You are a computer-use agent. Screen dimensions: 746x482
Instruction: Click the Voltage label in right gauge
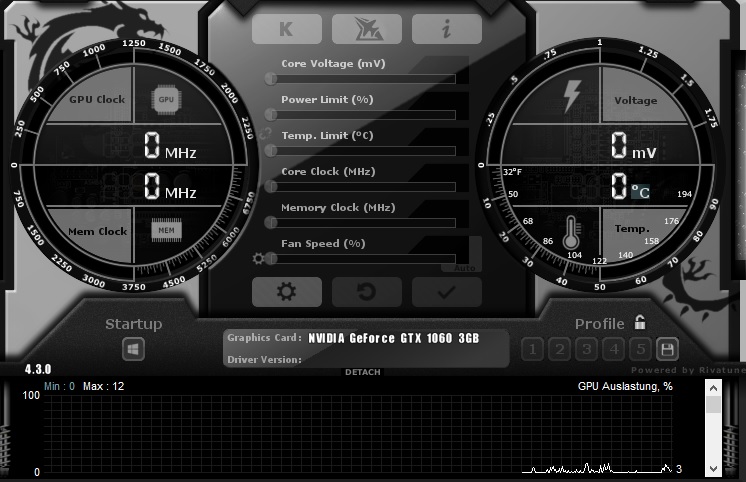[x=636, y=100]
